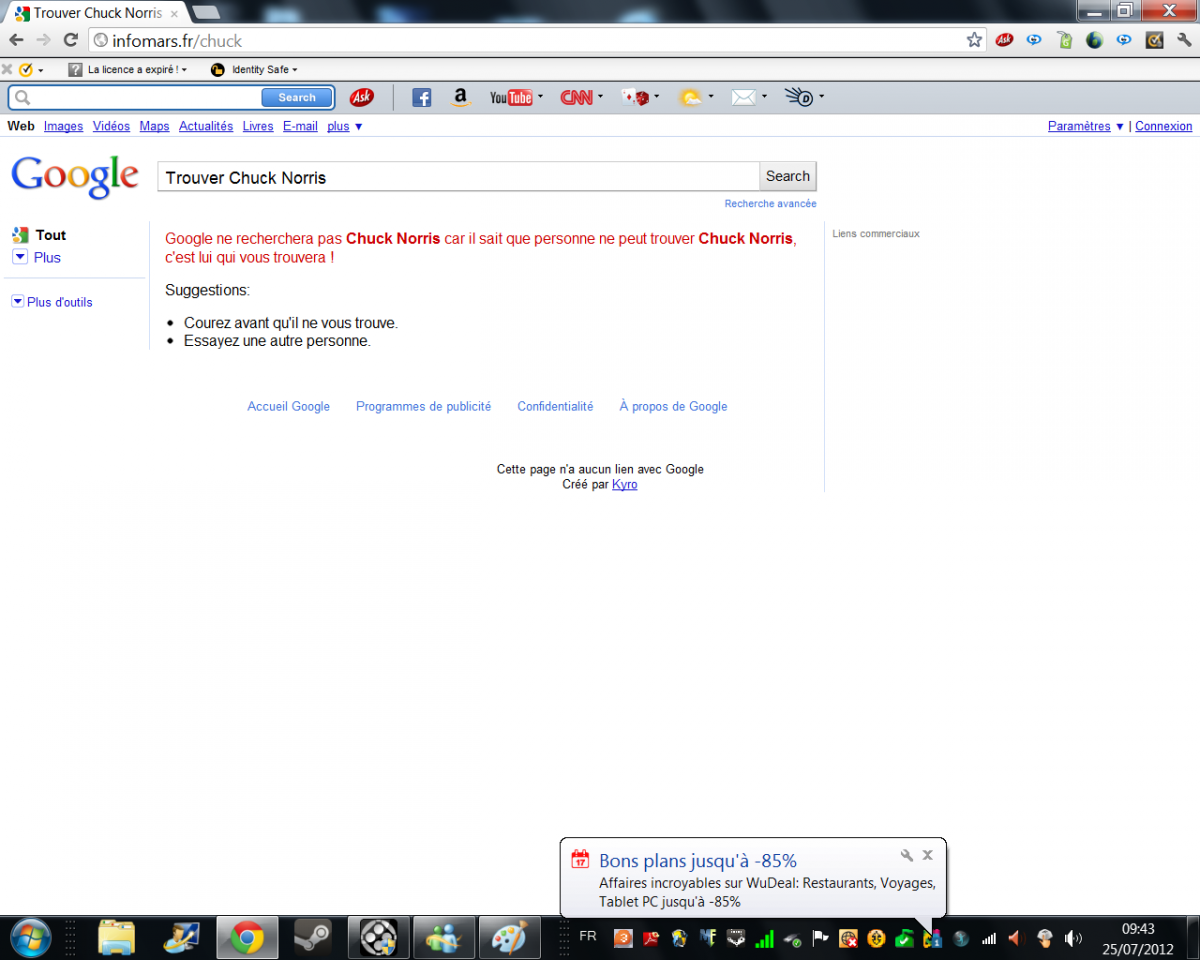Viewport: 1200px width, 960px height.
Task: Click the mail envelope toolbar icon
Action: (x=743, y=97)
